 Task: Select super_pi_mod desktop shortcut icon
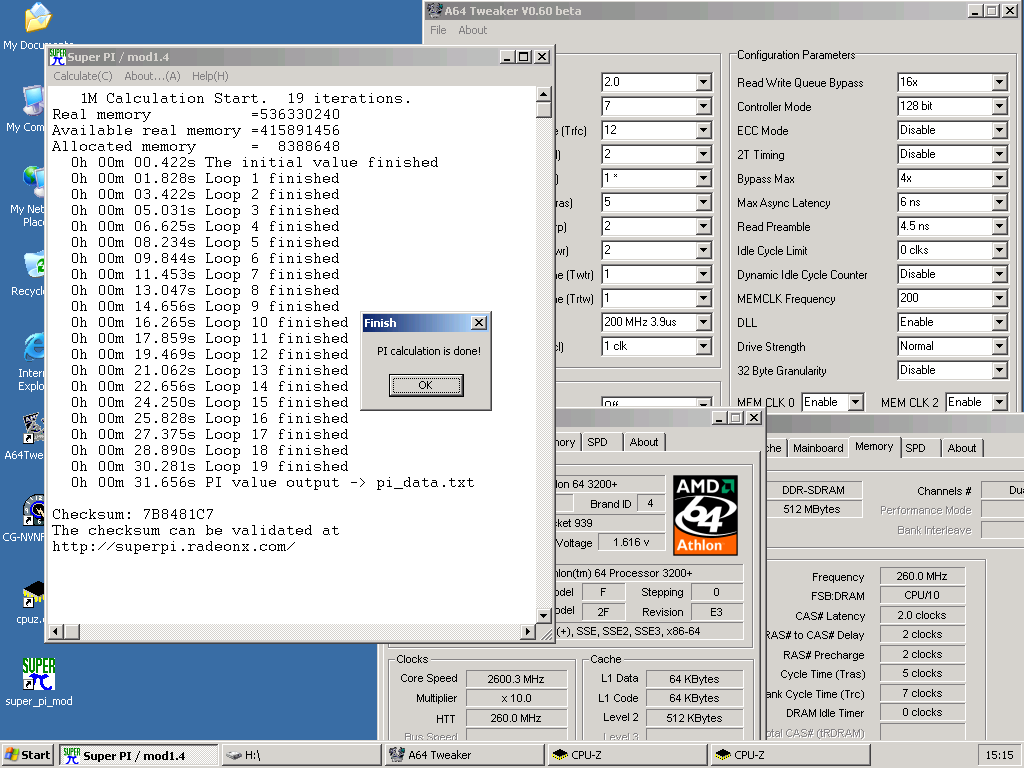tap(39, 674)
